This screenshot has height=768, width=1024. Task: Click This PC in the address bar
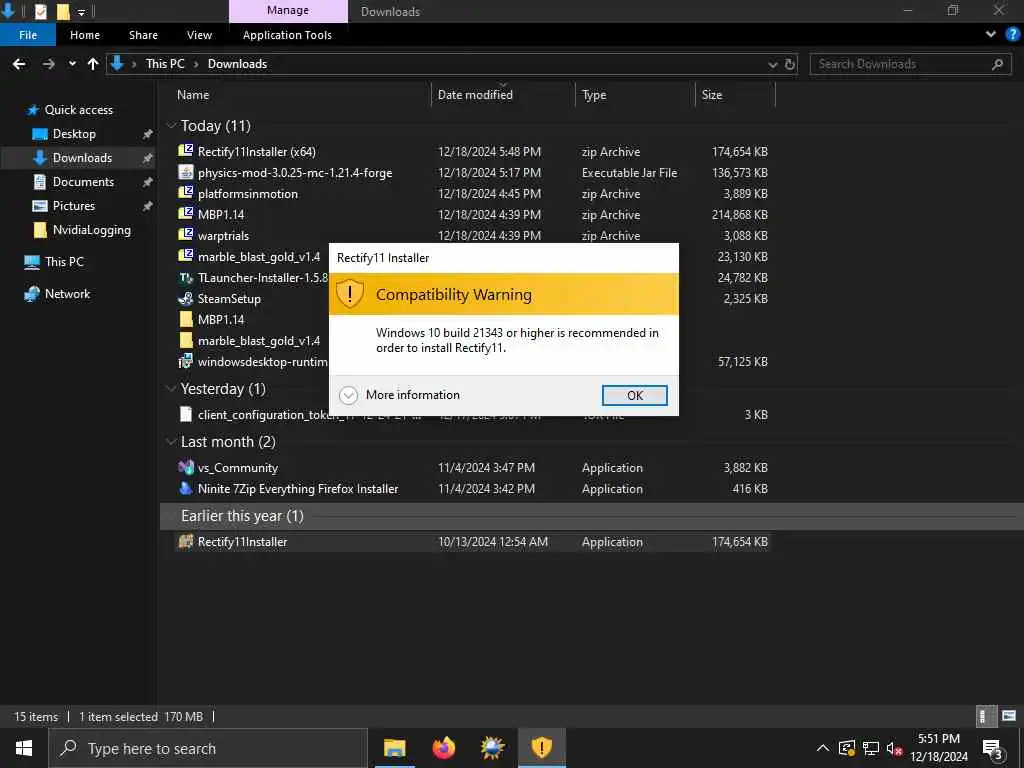pos(165,64)
